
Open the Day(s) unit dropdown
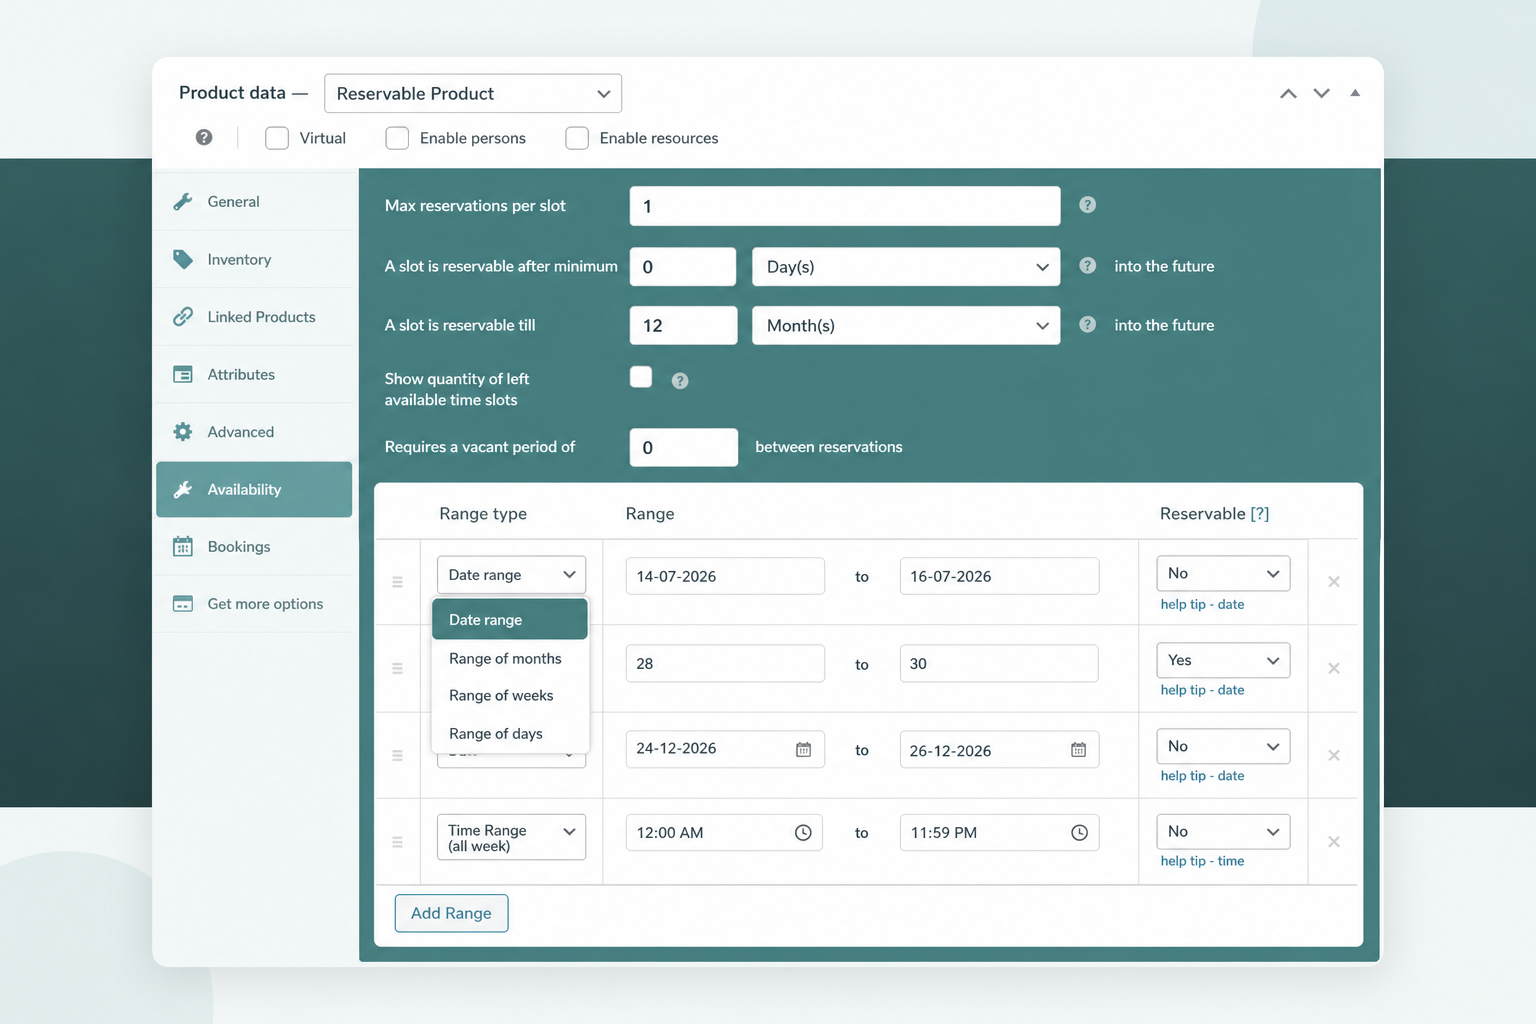point(906,267)
